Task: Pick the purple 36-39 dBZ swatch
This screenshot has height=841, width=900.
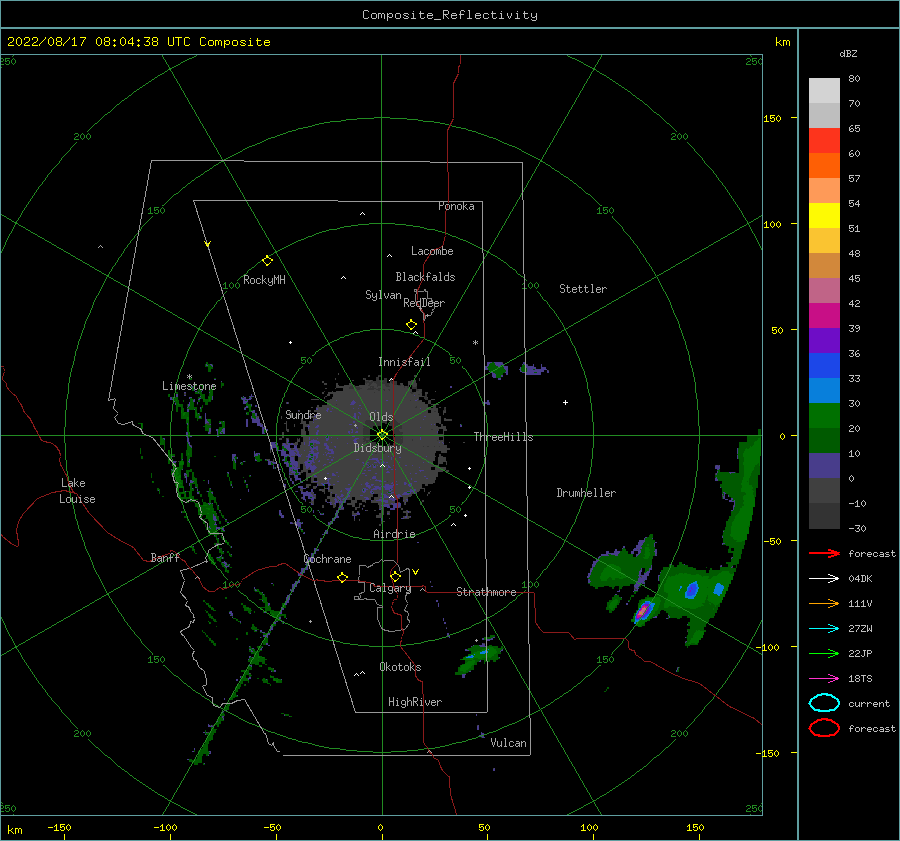Action: (x=824, y=340)
